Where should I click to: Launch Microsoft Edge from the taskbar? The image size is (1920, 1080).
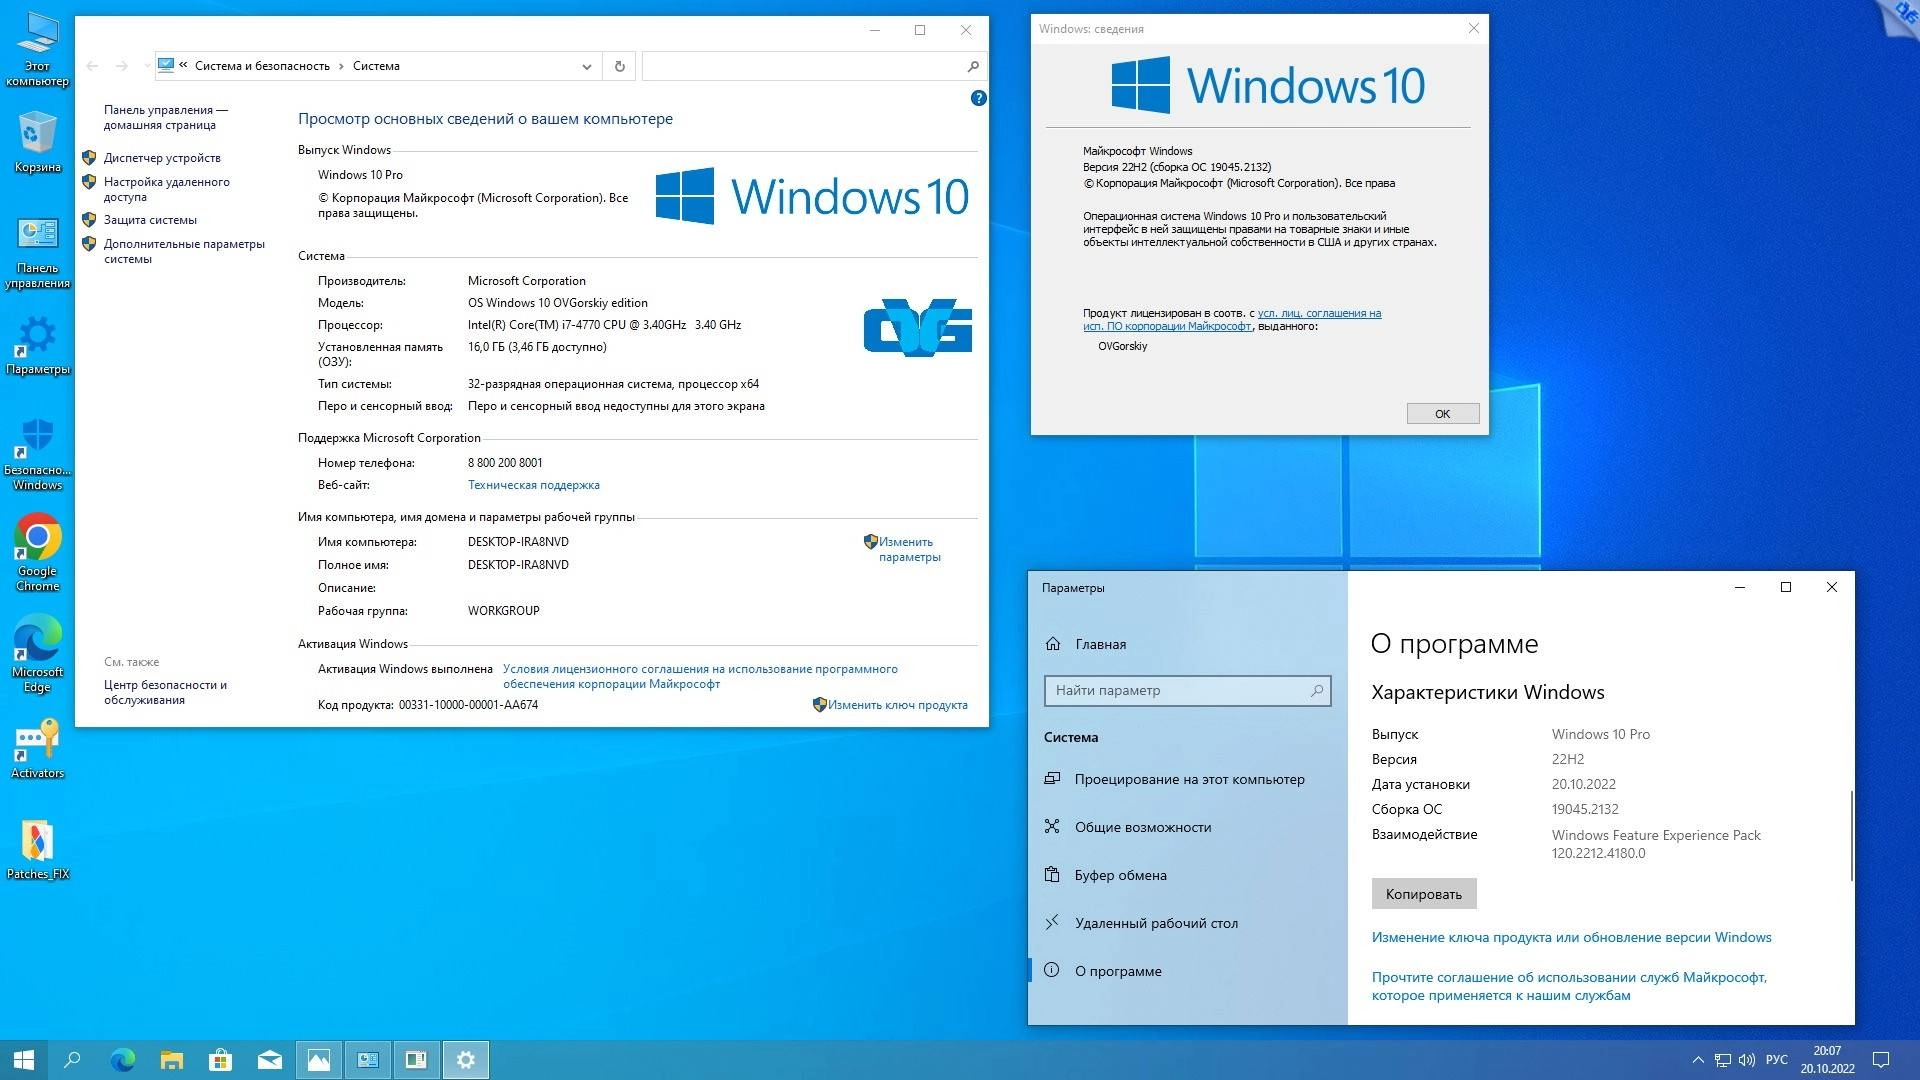pyautogui.click(x=122, y=1060)
